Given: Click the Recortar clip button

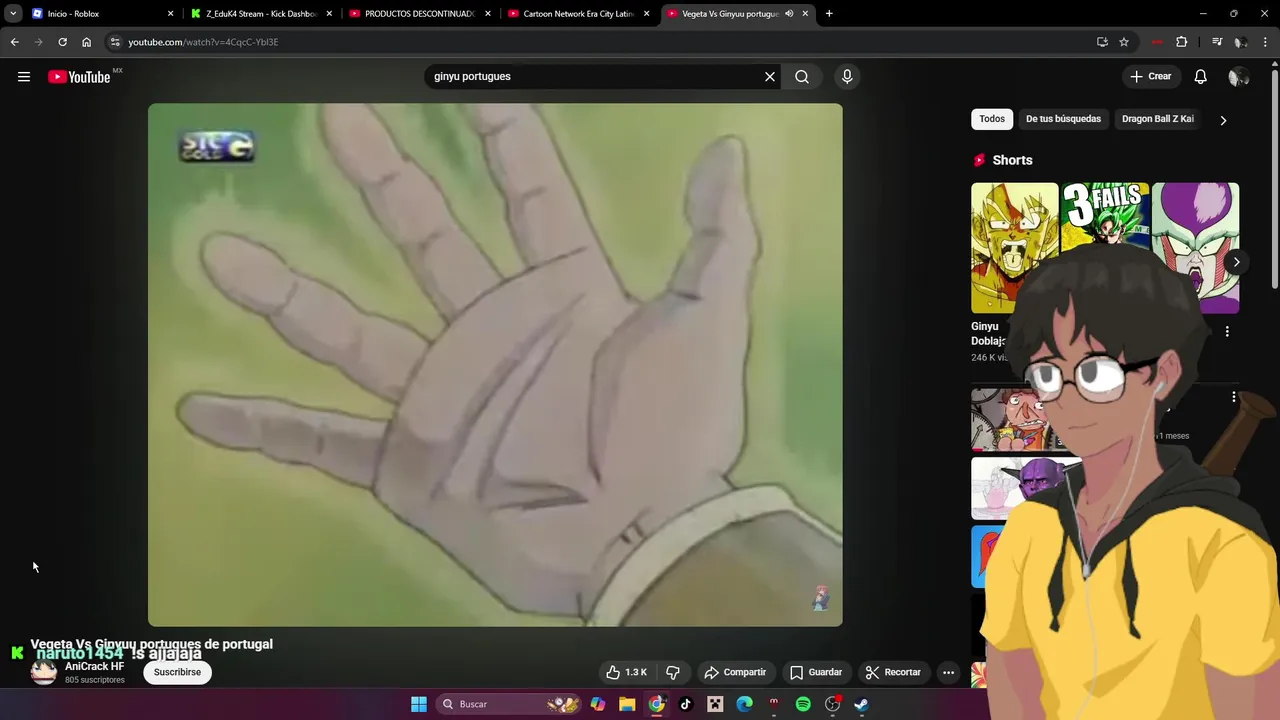Looking at the screenshot, I should [x=893, y=672].
